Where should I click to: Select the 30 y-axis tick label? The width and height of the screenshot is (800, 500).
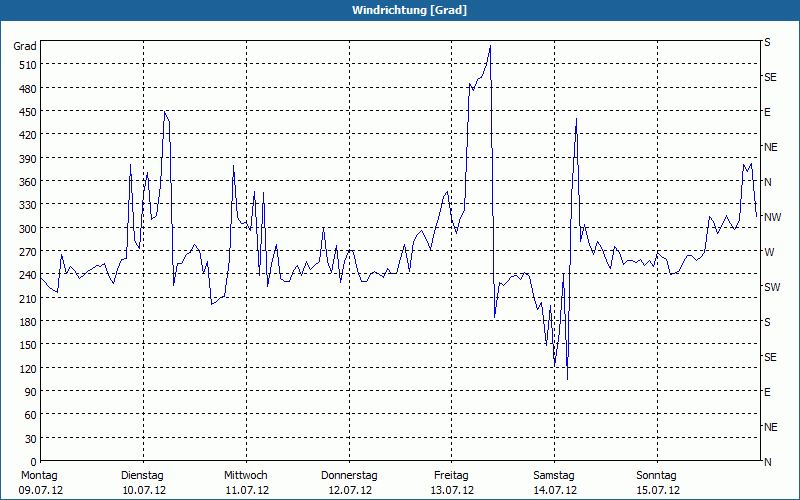[31, 439]
